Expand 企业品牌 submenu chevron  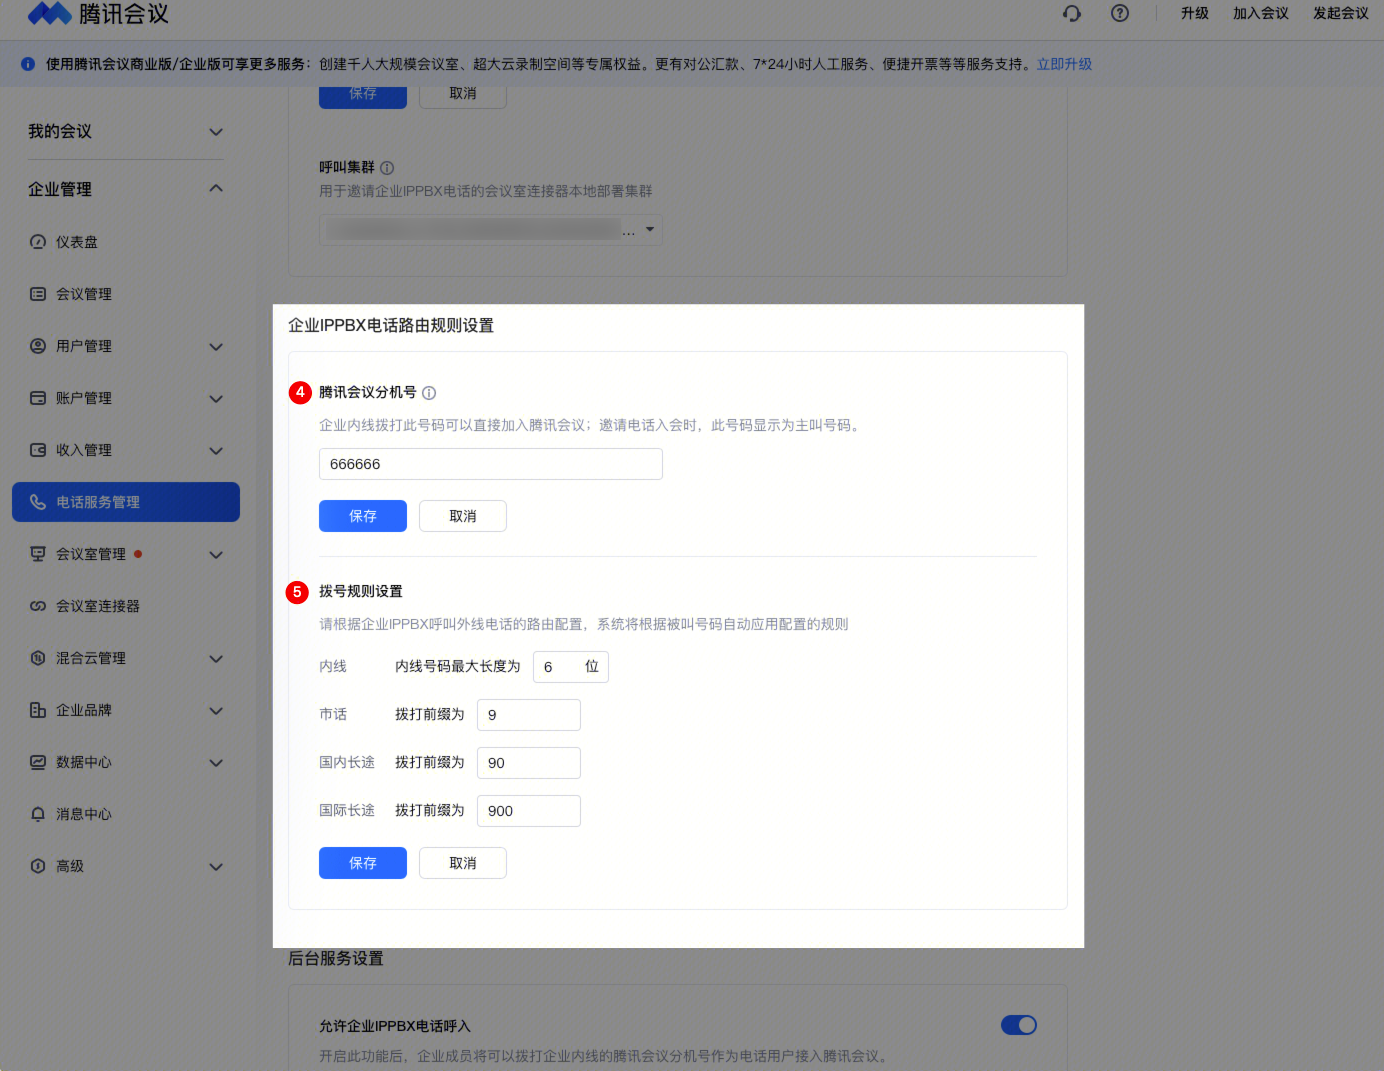pos(216,711)
